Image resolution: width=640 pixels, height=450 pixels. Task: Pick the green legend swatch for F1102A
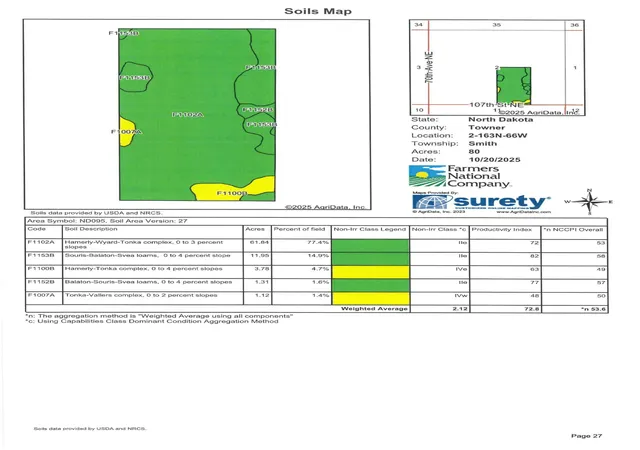370,245
